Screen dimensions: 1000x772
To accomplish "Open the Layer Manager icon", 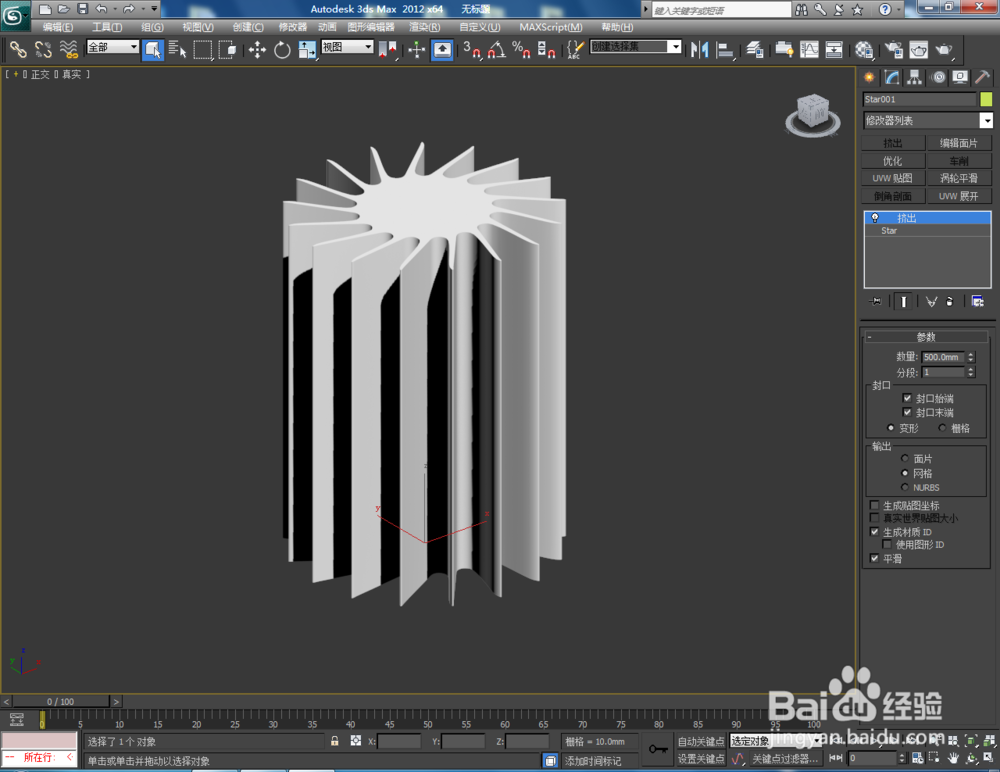I will pyautogui.click(x=755, y=49).
